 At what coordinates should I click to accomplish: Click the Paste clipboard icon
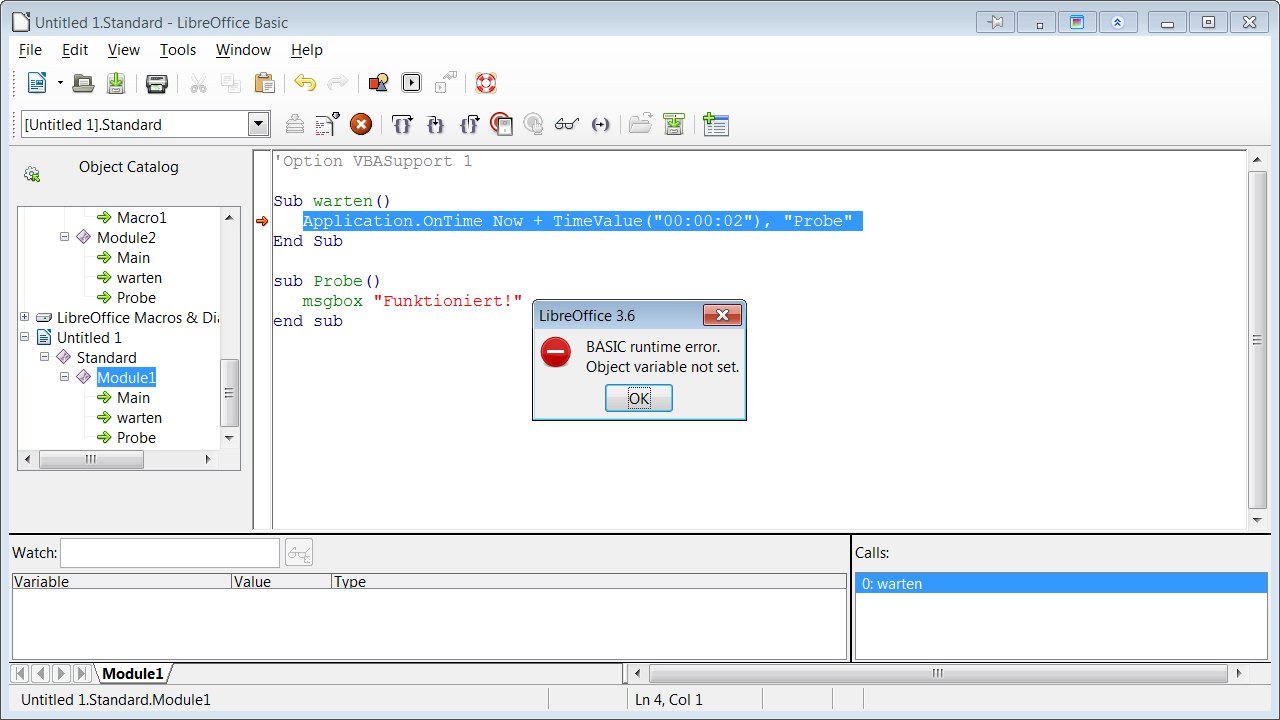264,83
